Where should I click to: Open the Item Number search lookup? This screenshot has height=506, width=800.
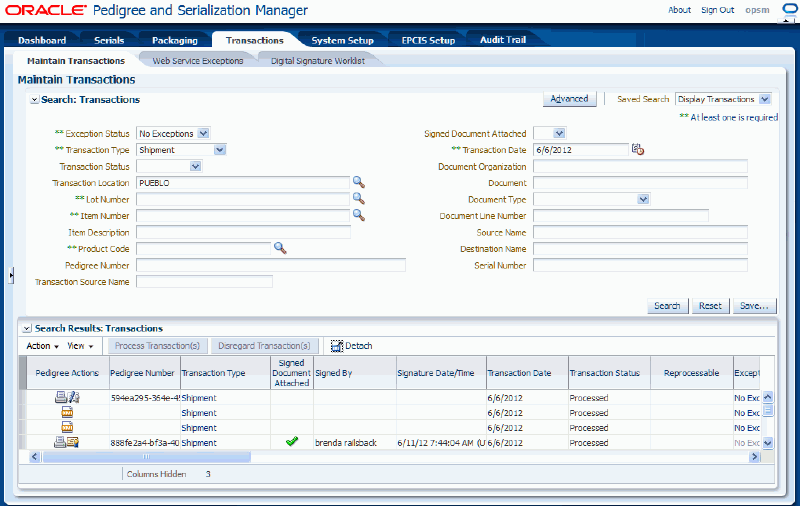pyautogui.click(x=359, y=215)
